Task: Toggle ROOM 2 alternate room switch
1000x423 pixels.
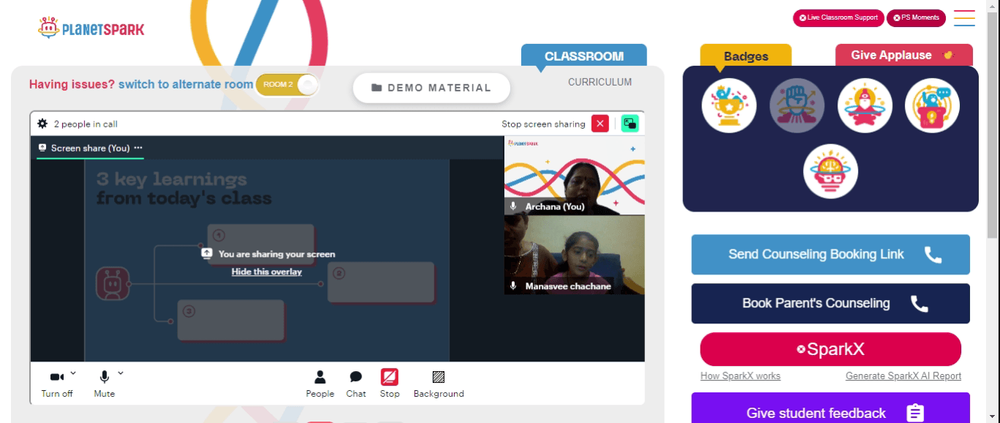Action: 287,85
